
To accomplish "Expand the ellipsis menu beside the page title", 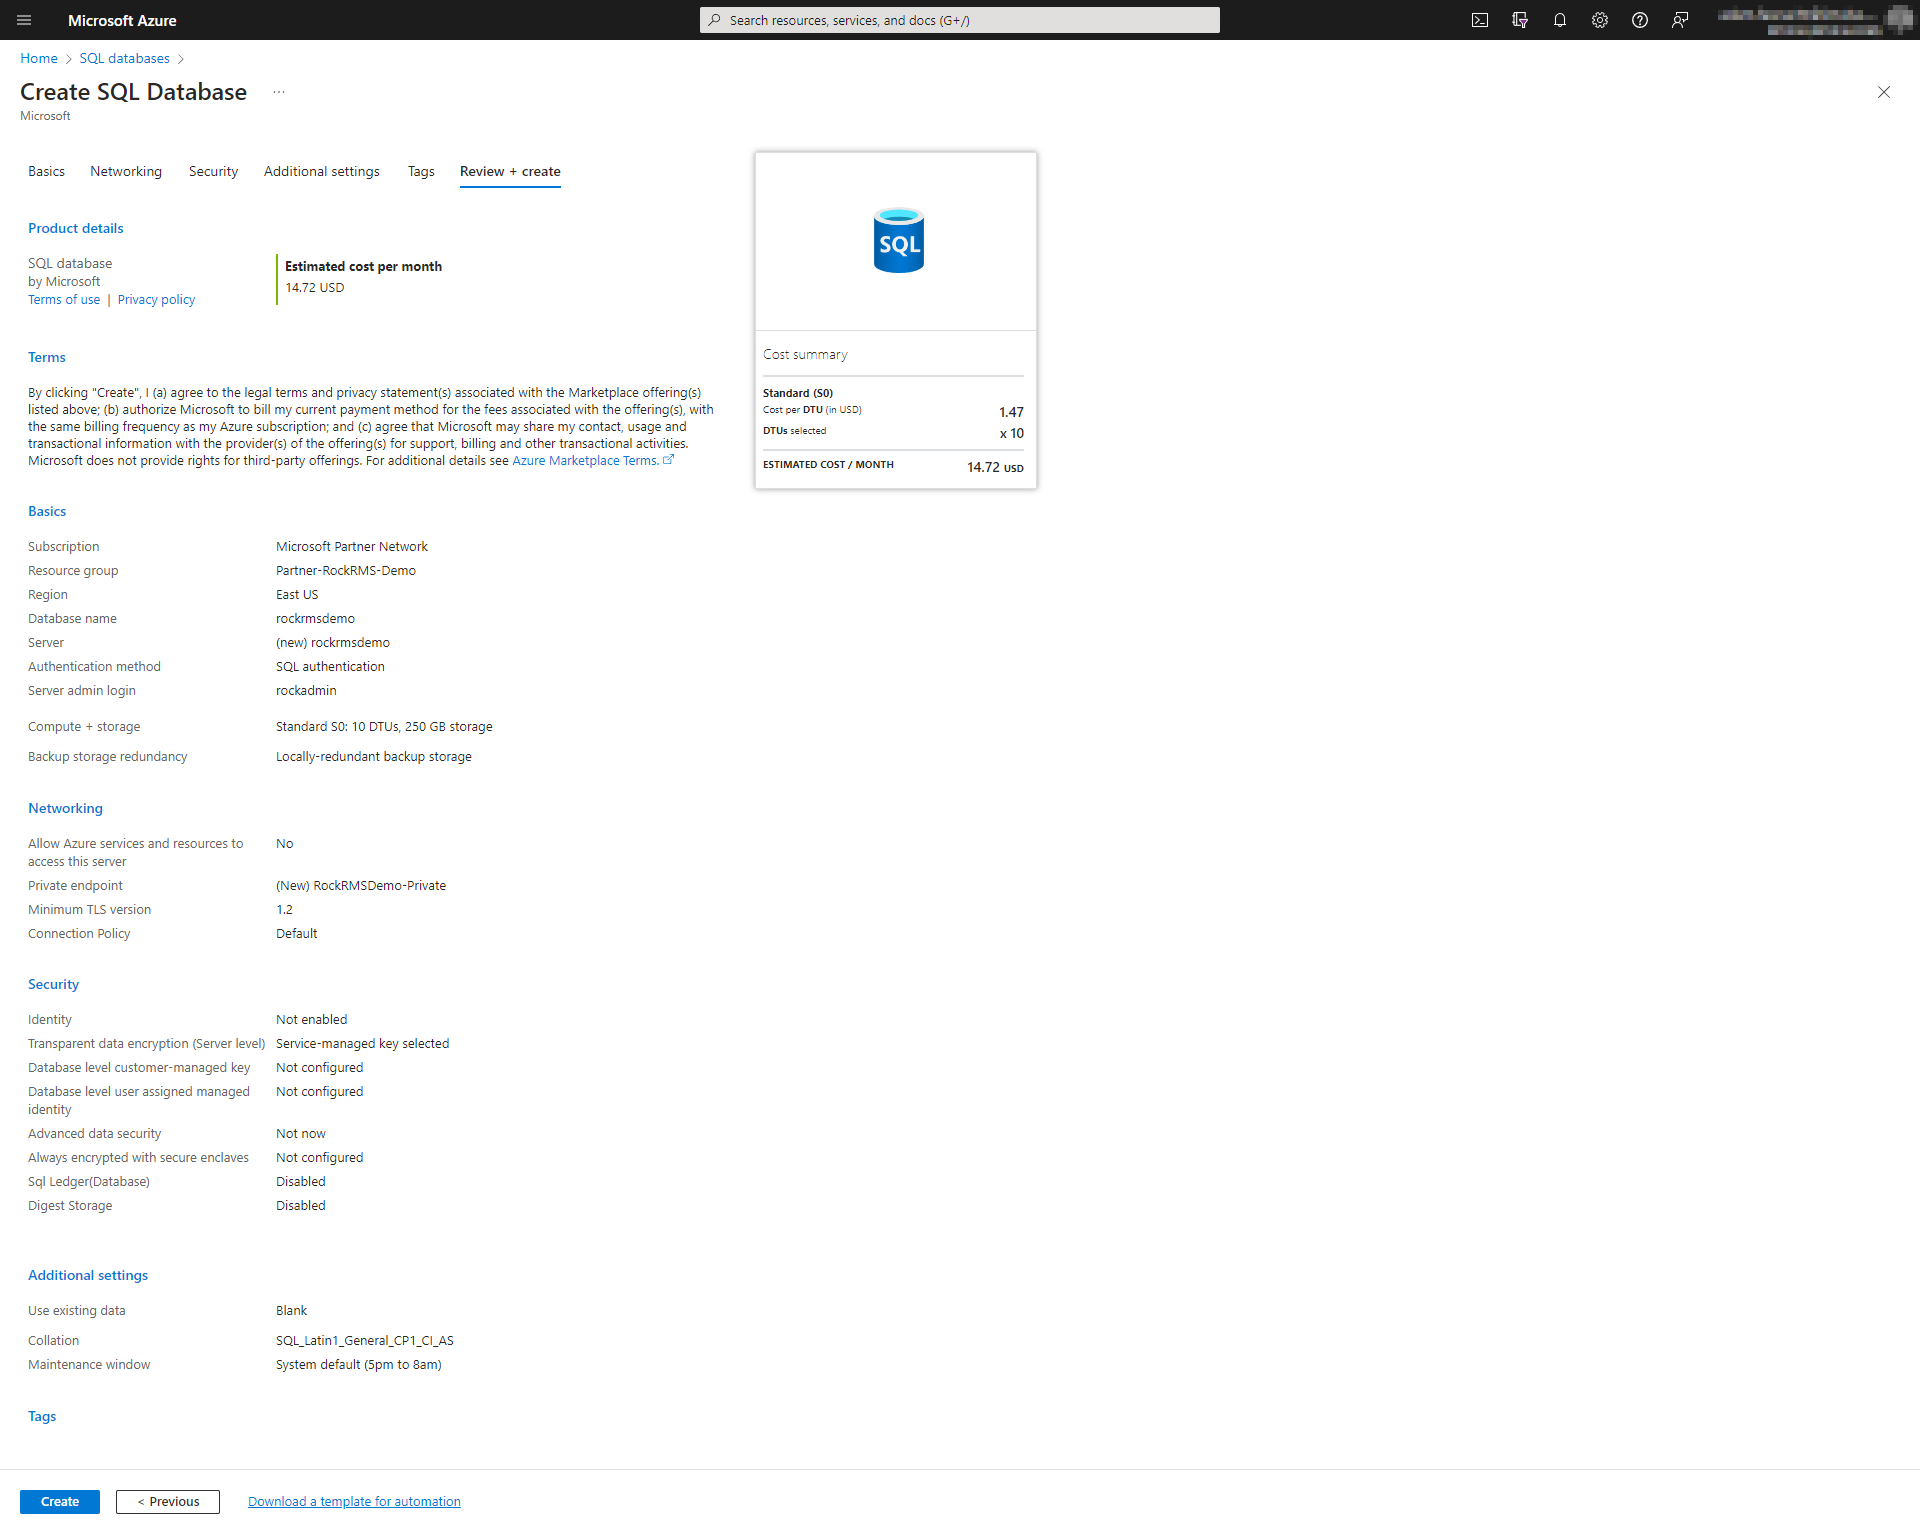I will click(278, 91).
